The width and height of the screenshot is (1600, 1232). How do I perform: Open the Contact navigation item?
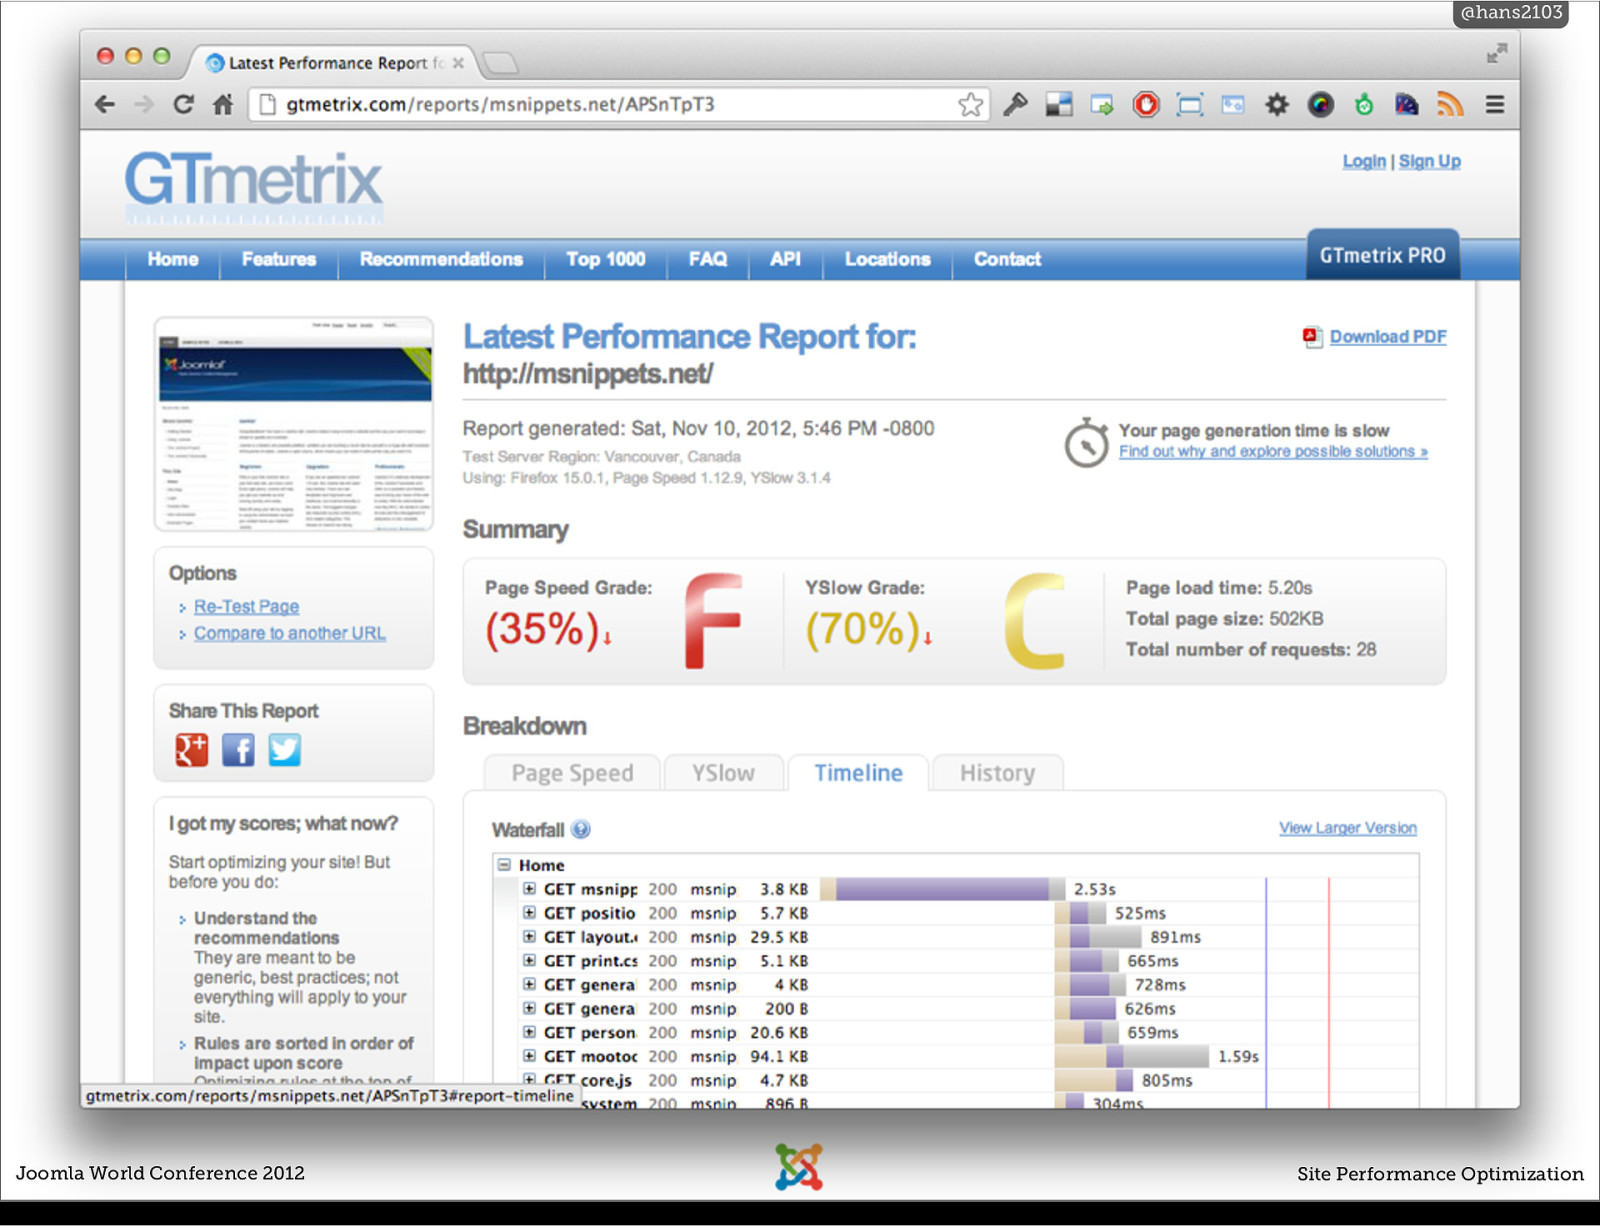tap(1008, 259)
